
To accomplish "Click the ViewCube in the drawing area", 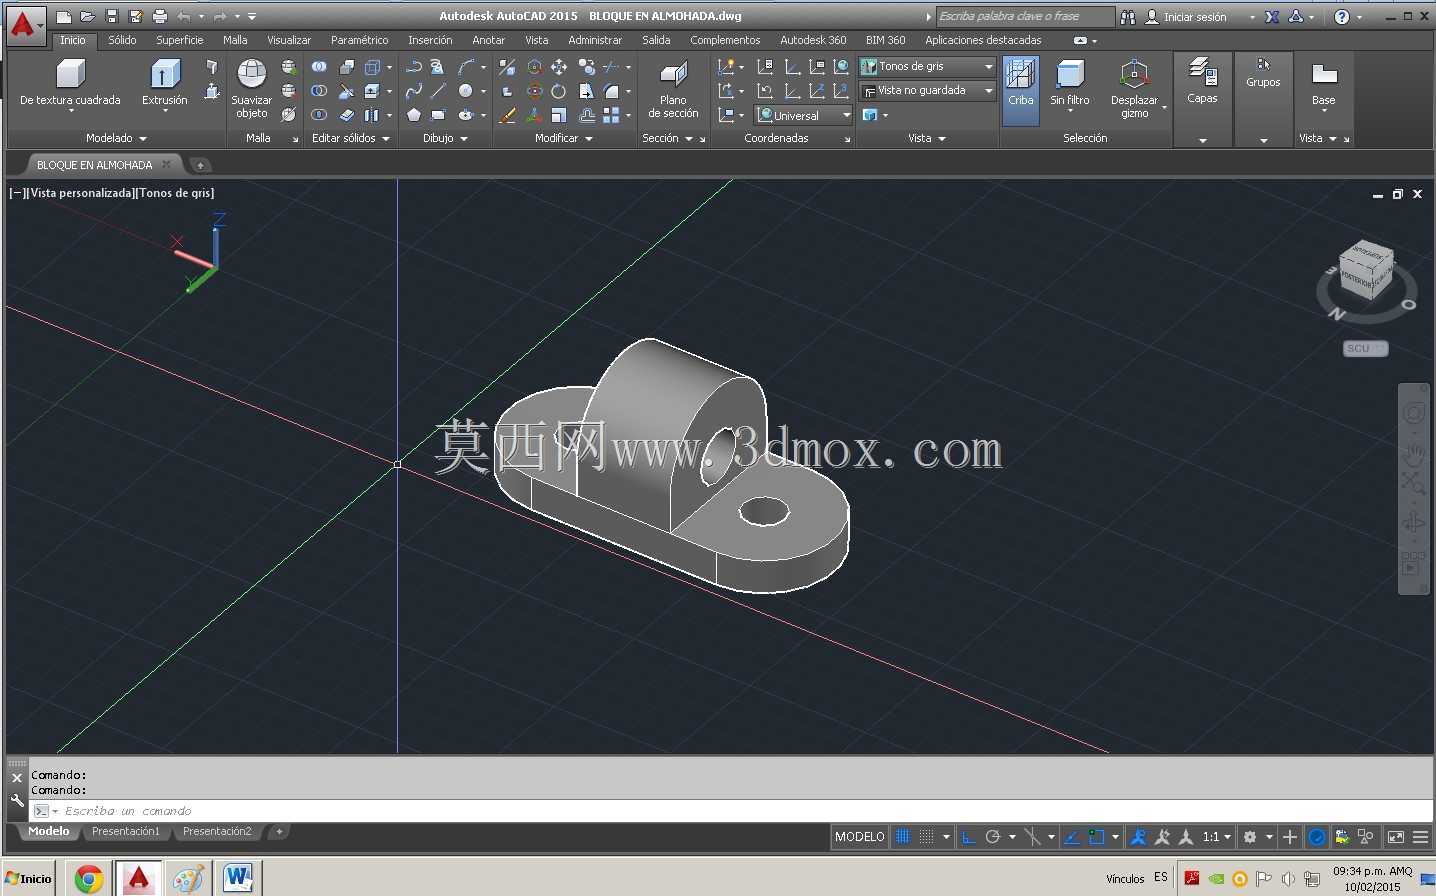I will click(x=1366, y=268).
